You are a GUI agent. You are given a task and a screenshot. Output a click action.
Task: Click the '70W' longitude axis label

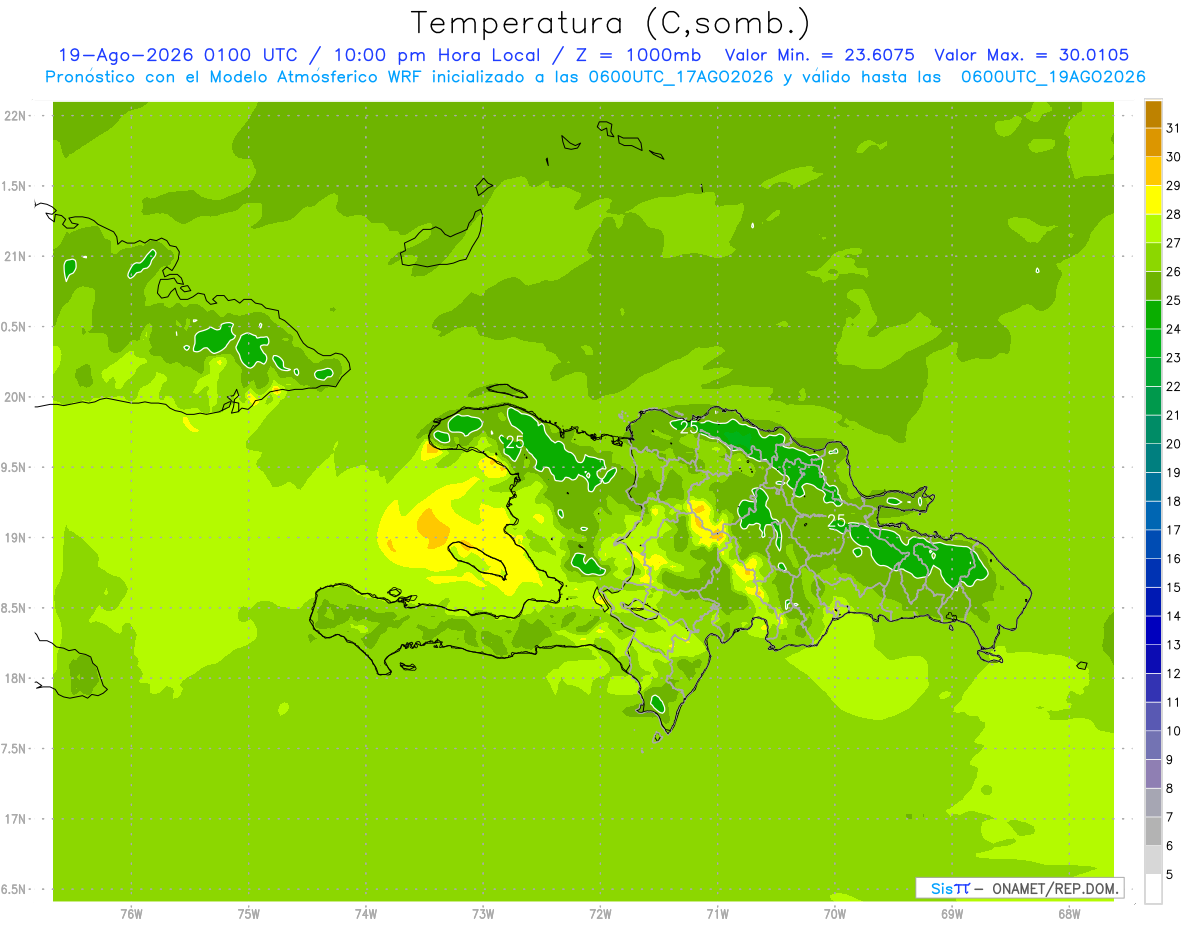835,914
